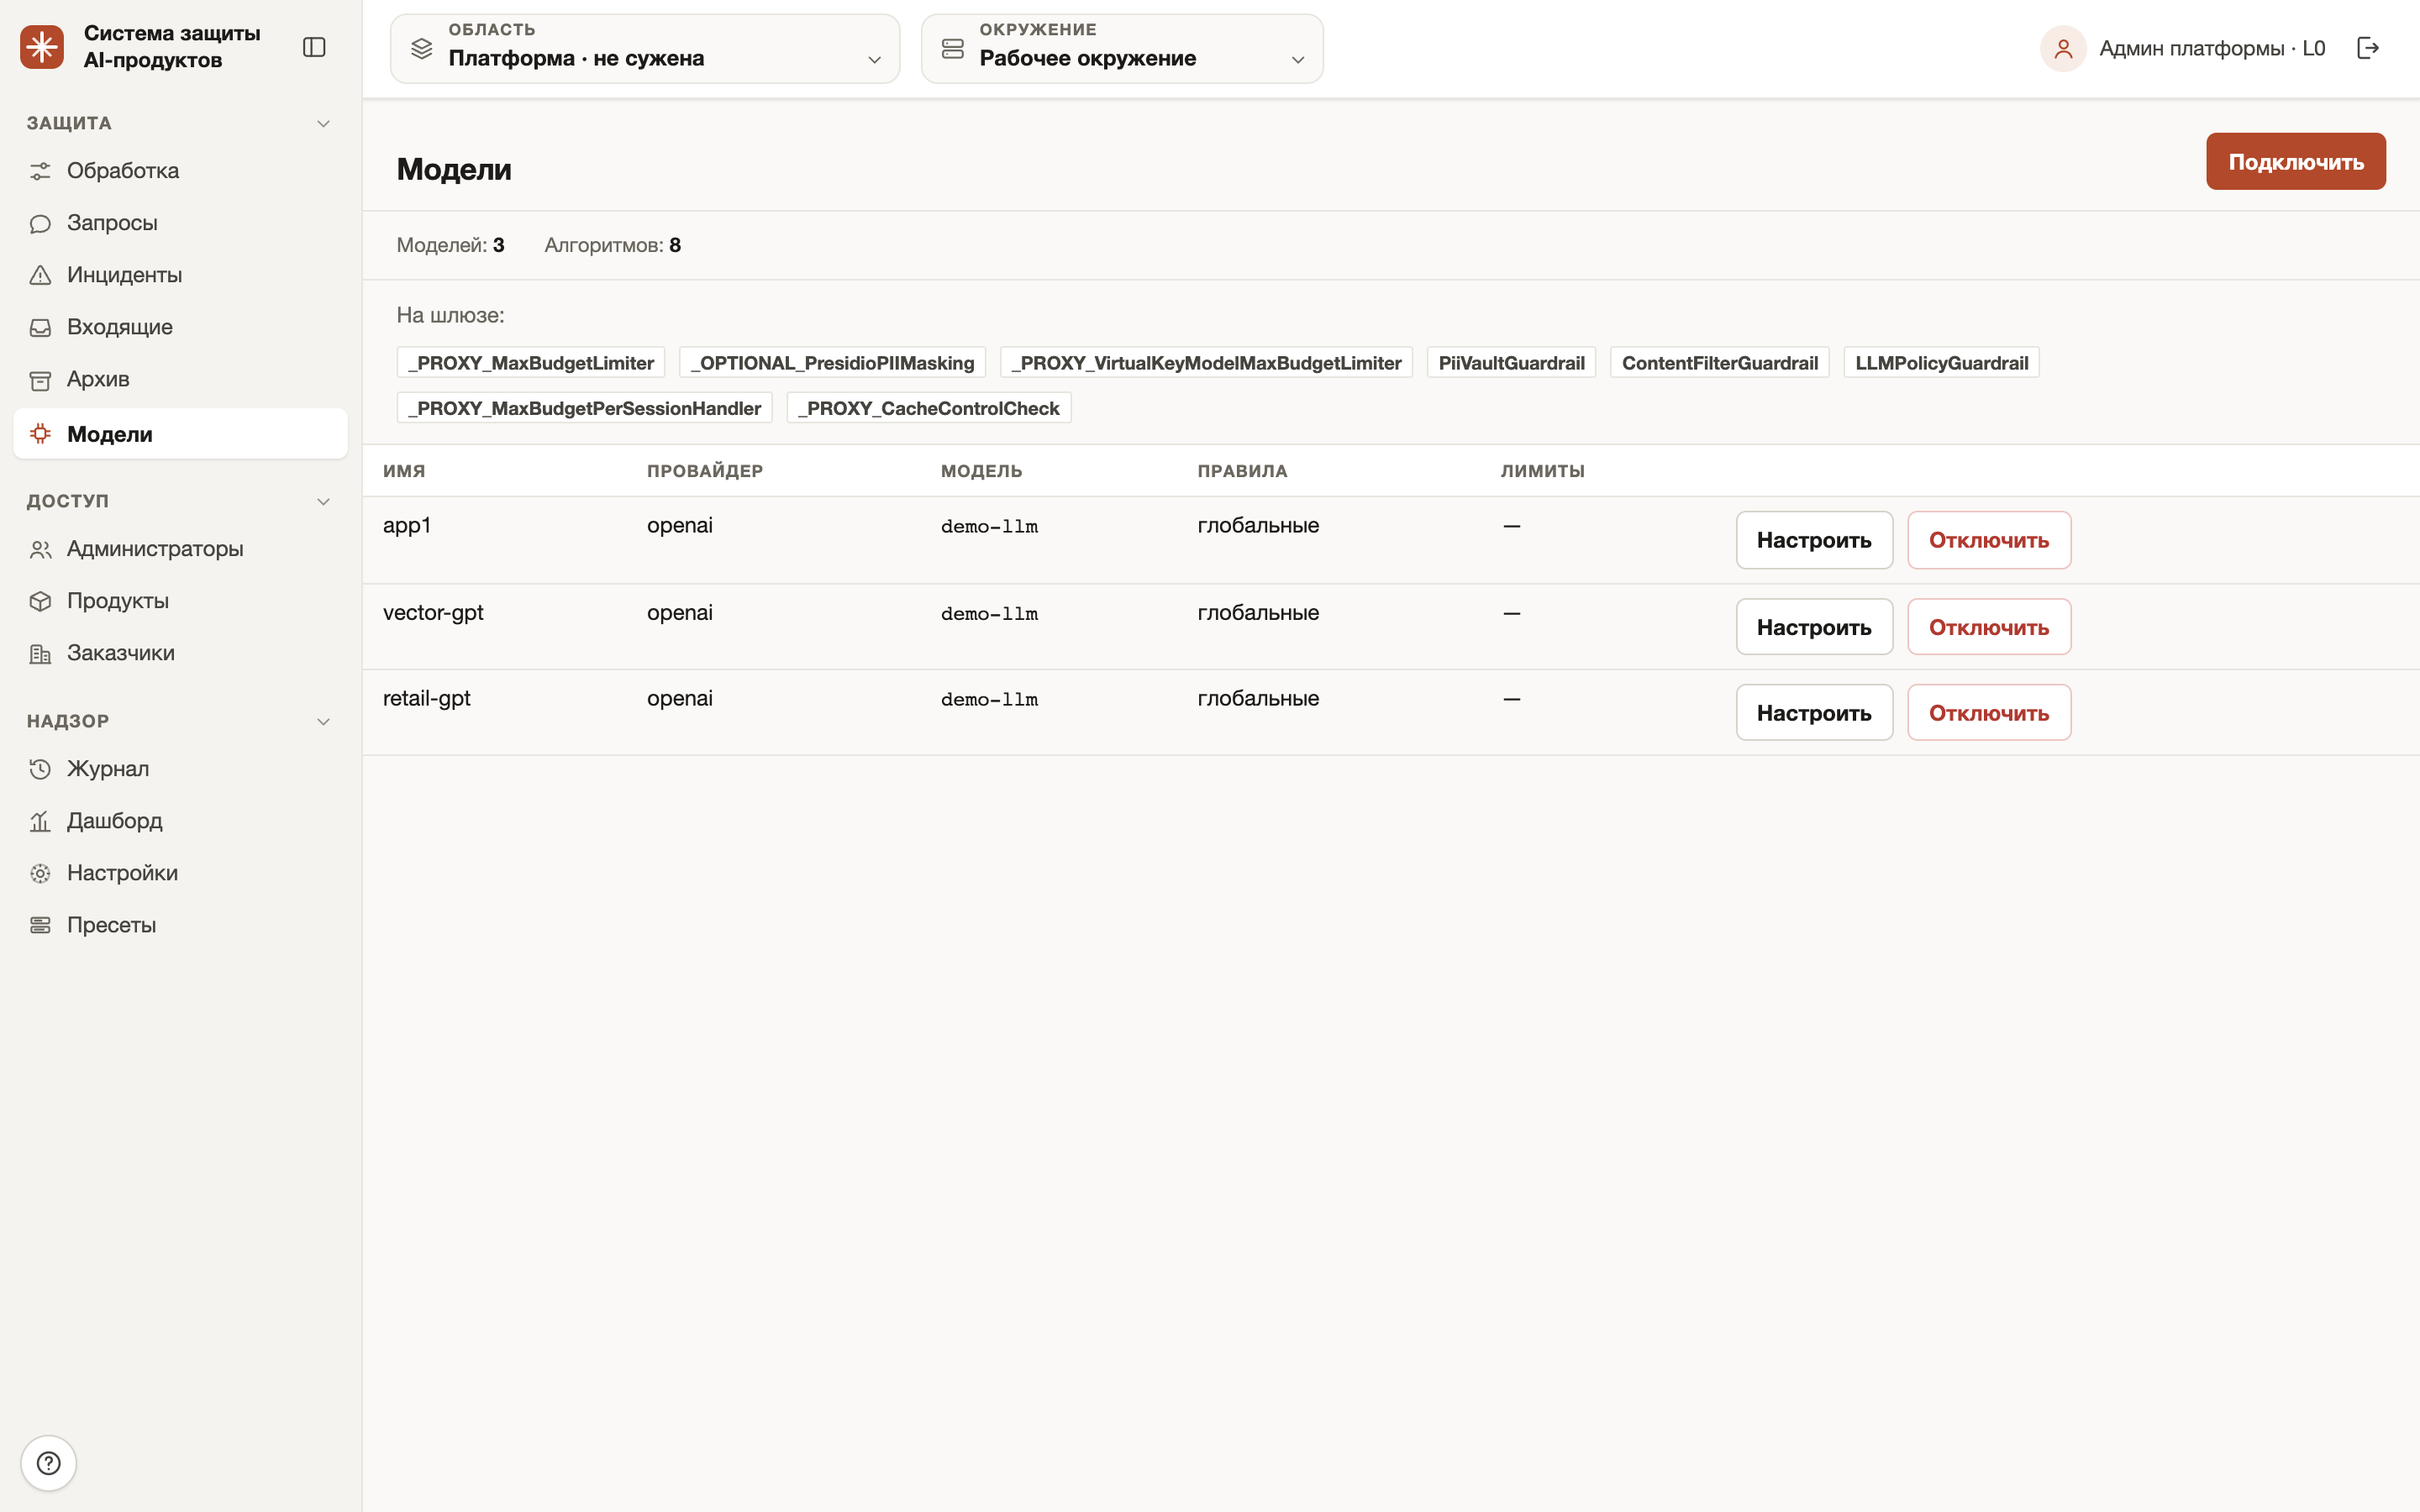Collapse the sidebar panel icon
Screen dimensions: 2420x1512
coord(314,47)
